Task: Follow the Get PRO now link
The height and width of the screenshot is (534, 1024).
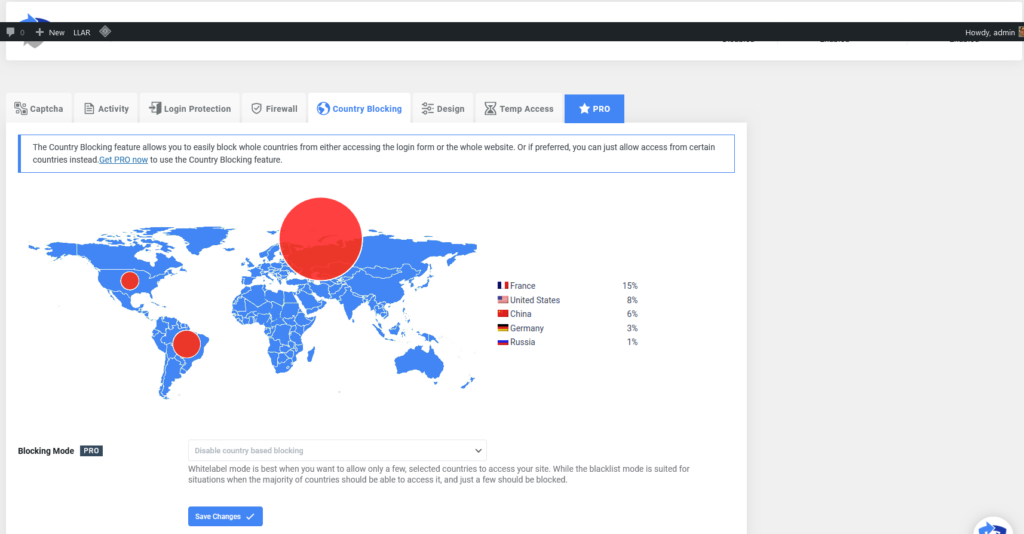Action: point(123,159)
